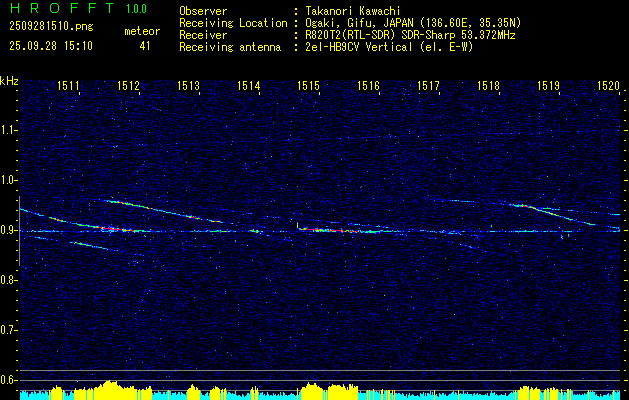Click the 1519 time axis marker
Screen dimensions: 629x400
548,85
